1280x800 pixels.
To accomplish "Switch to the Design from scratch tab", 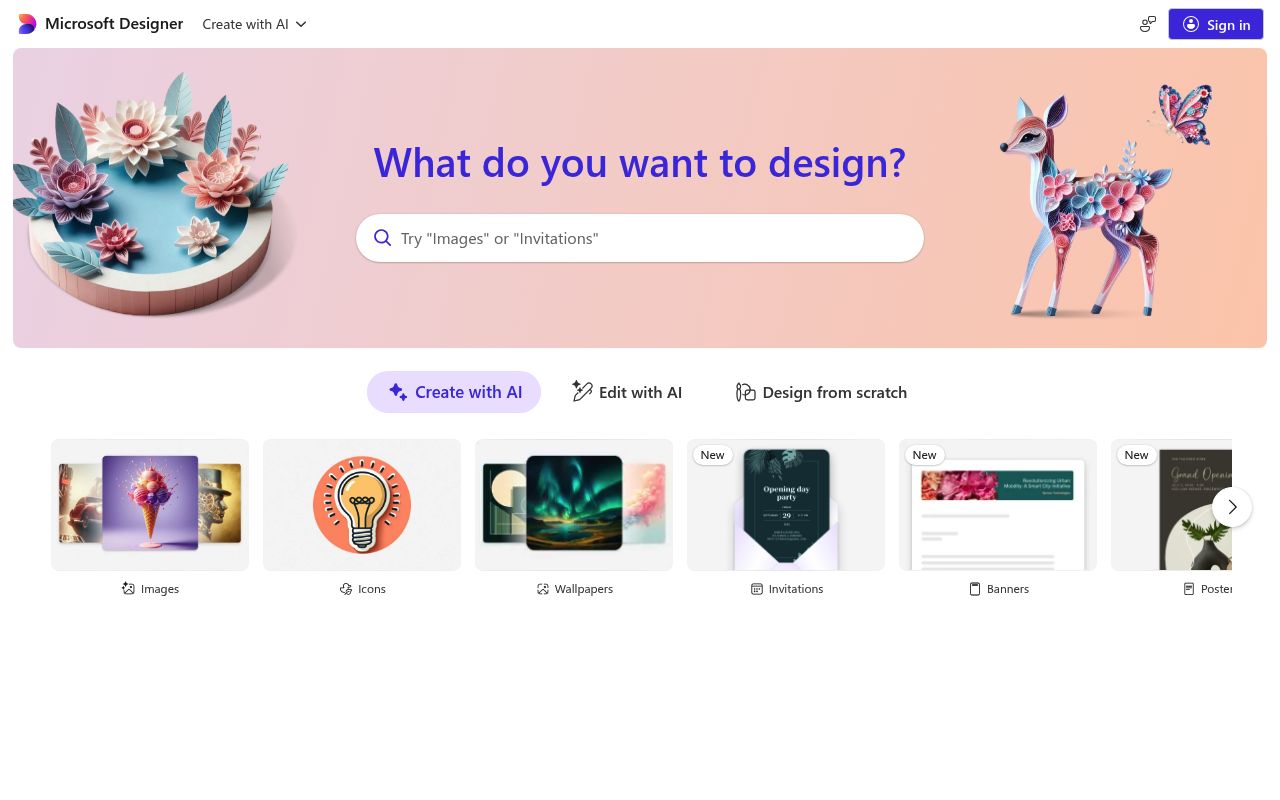I will (821, 392).
